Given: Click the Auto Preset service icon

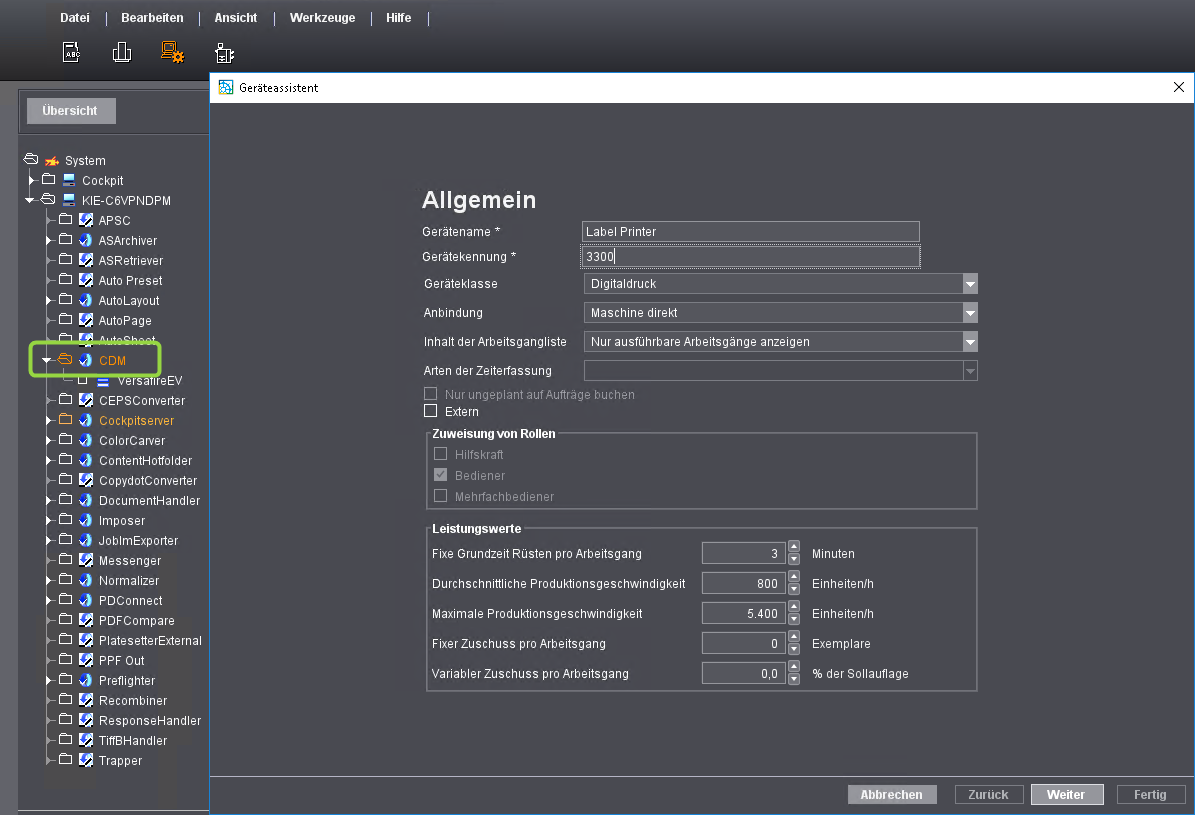Looking at the screenshot, I should pyautogui.click(x=86, y=280).
